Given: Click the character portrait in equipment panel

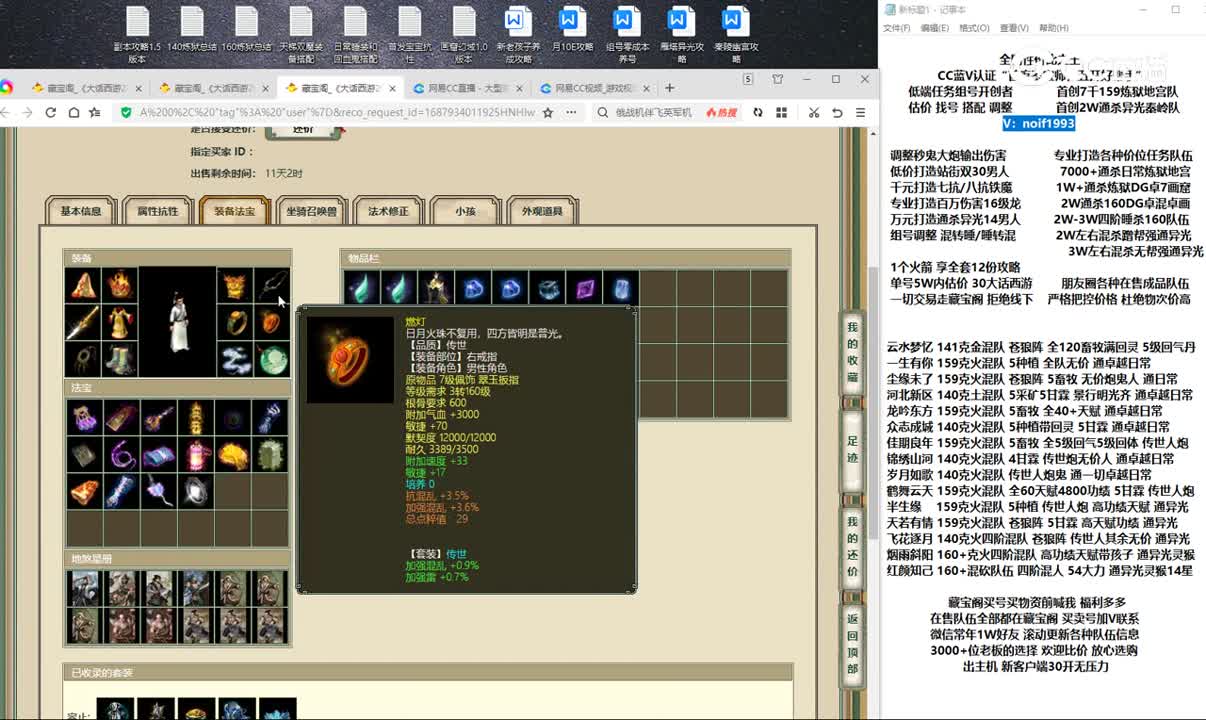Looking at the screenshot, I should point(178,322).
